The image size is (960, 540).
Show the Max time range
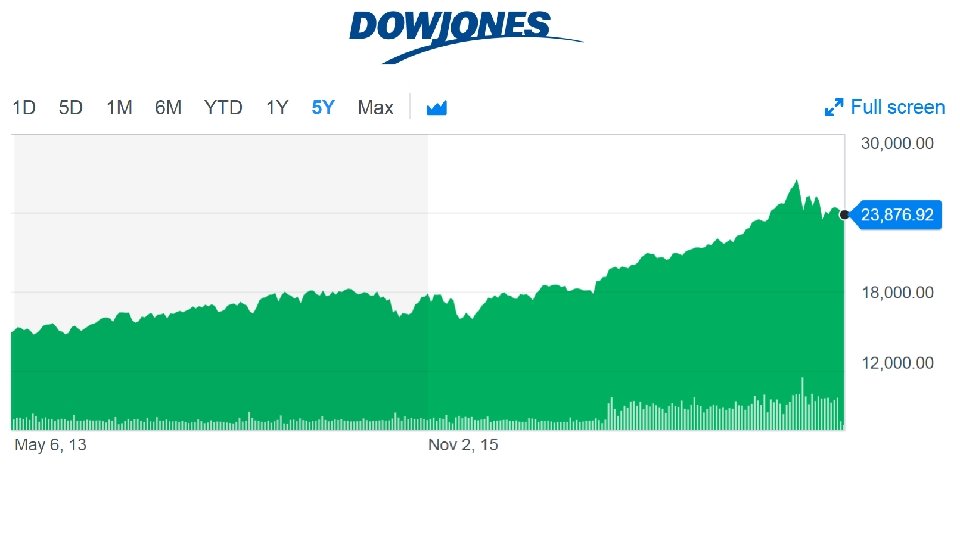tap(375, 108)
